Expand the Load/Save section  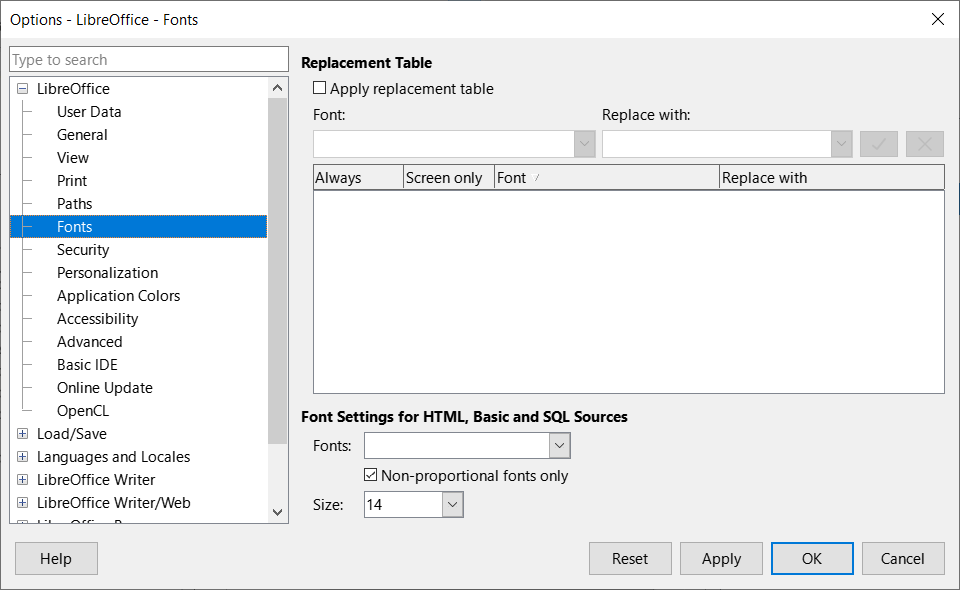(x=22, y=433)
